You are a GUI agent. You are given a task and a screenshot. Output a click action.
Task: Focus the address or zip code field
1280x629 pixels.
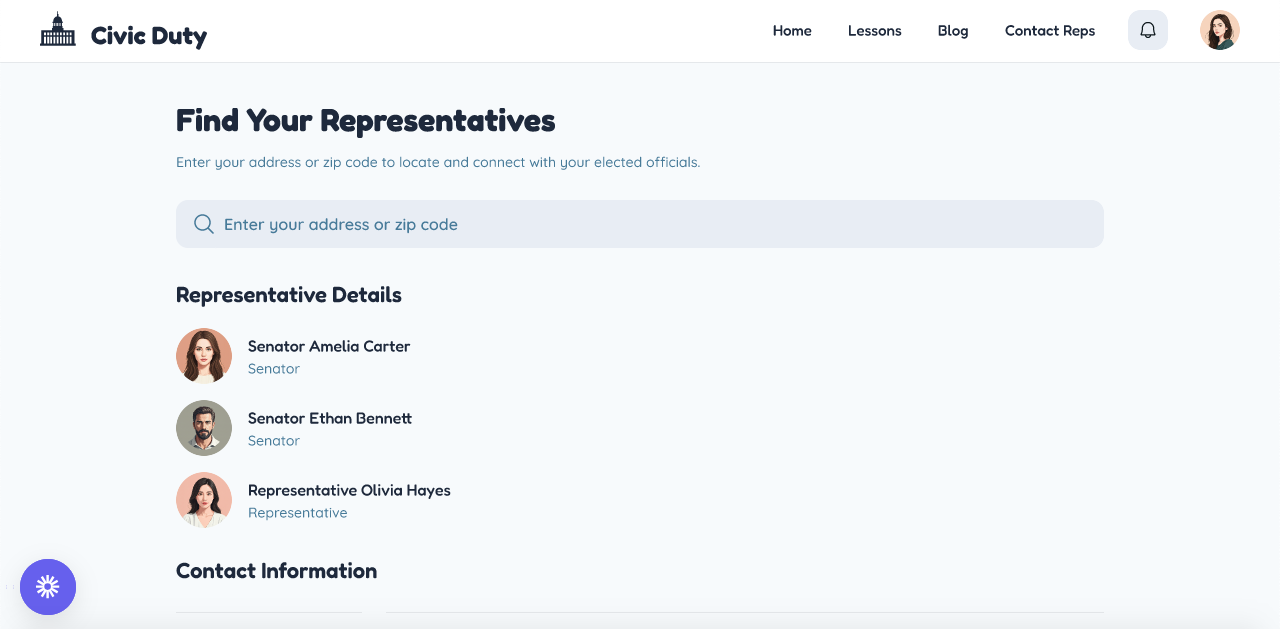click(x=640, y=224)
